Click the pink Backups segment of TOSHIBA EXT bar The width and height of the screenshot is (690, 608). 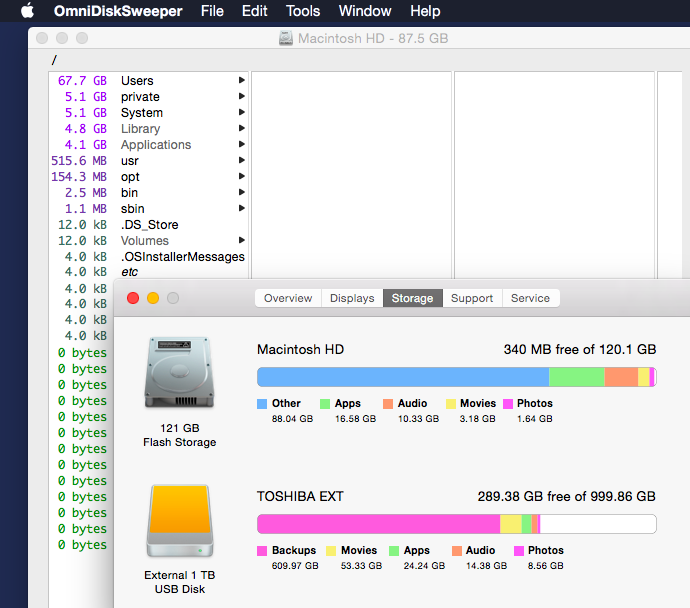tap(378, 524)
